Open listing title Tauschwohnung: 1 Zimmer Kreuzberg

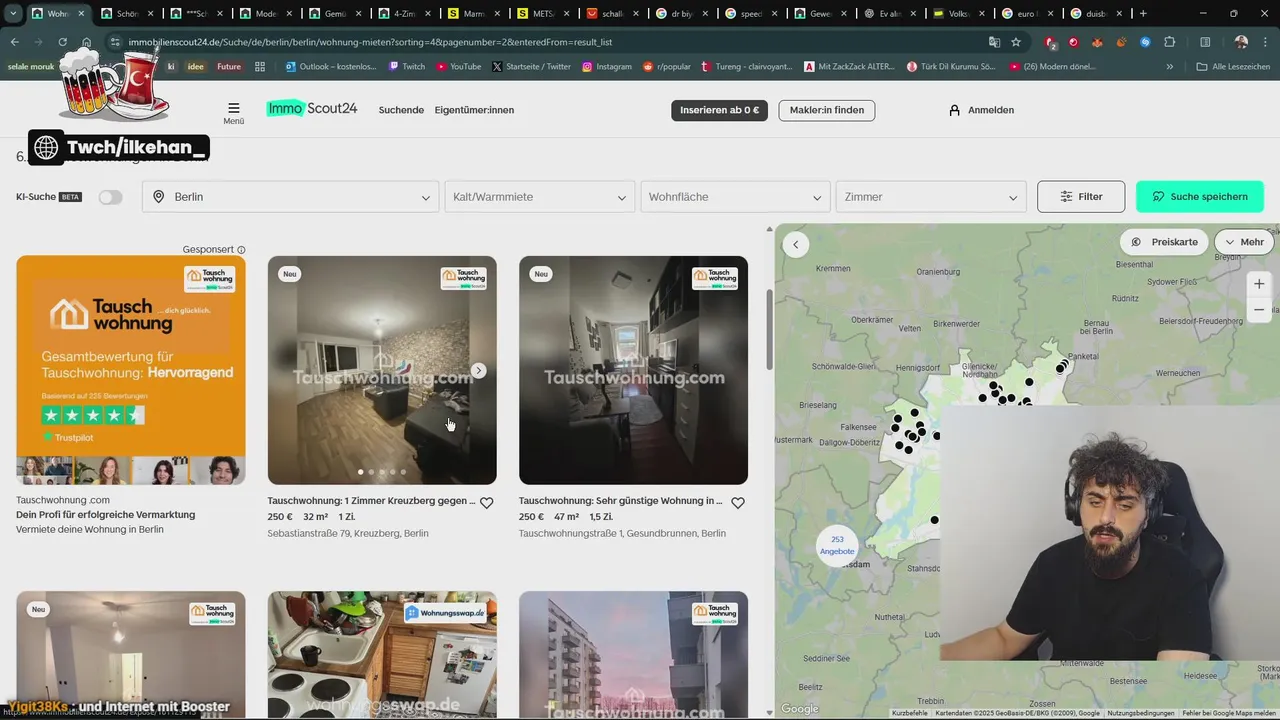[371, 501]
